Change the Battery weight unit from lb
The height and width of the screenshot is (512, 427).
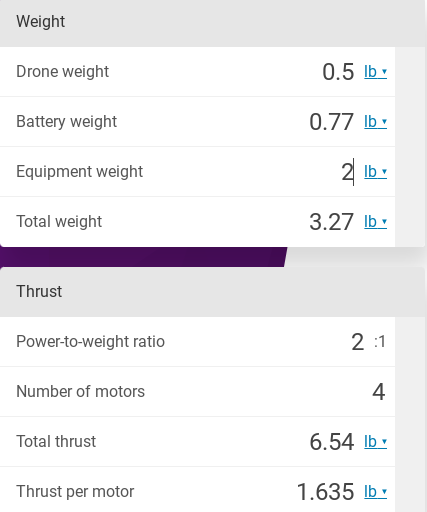(375, 122)
